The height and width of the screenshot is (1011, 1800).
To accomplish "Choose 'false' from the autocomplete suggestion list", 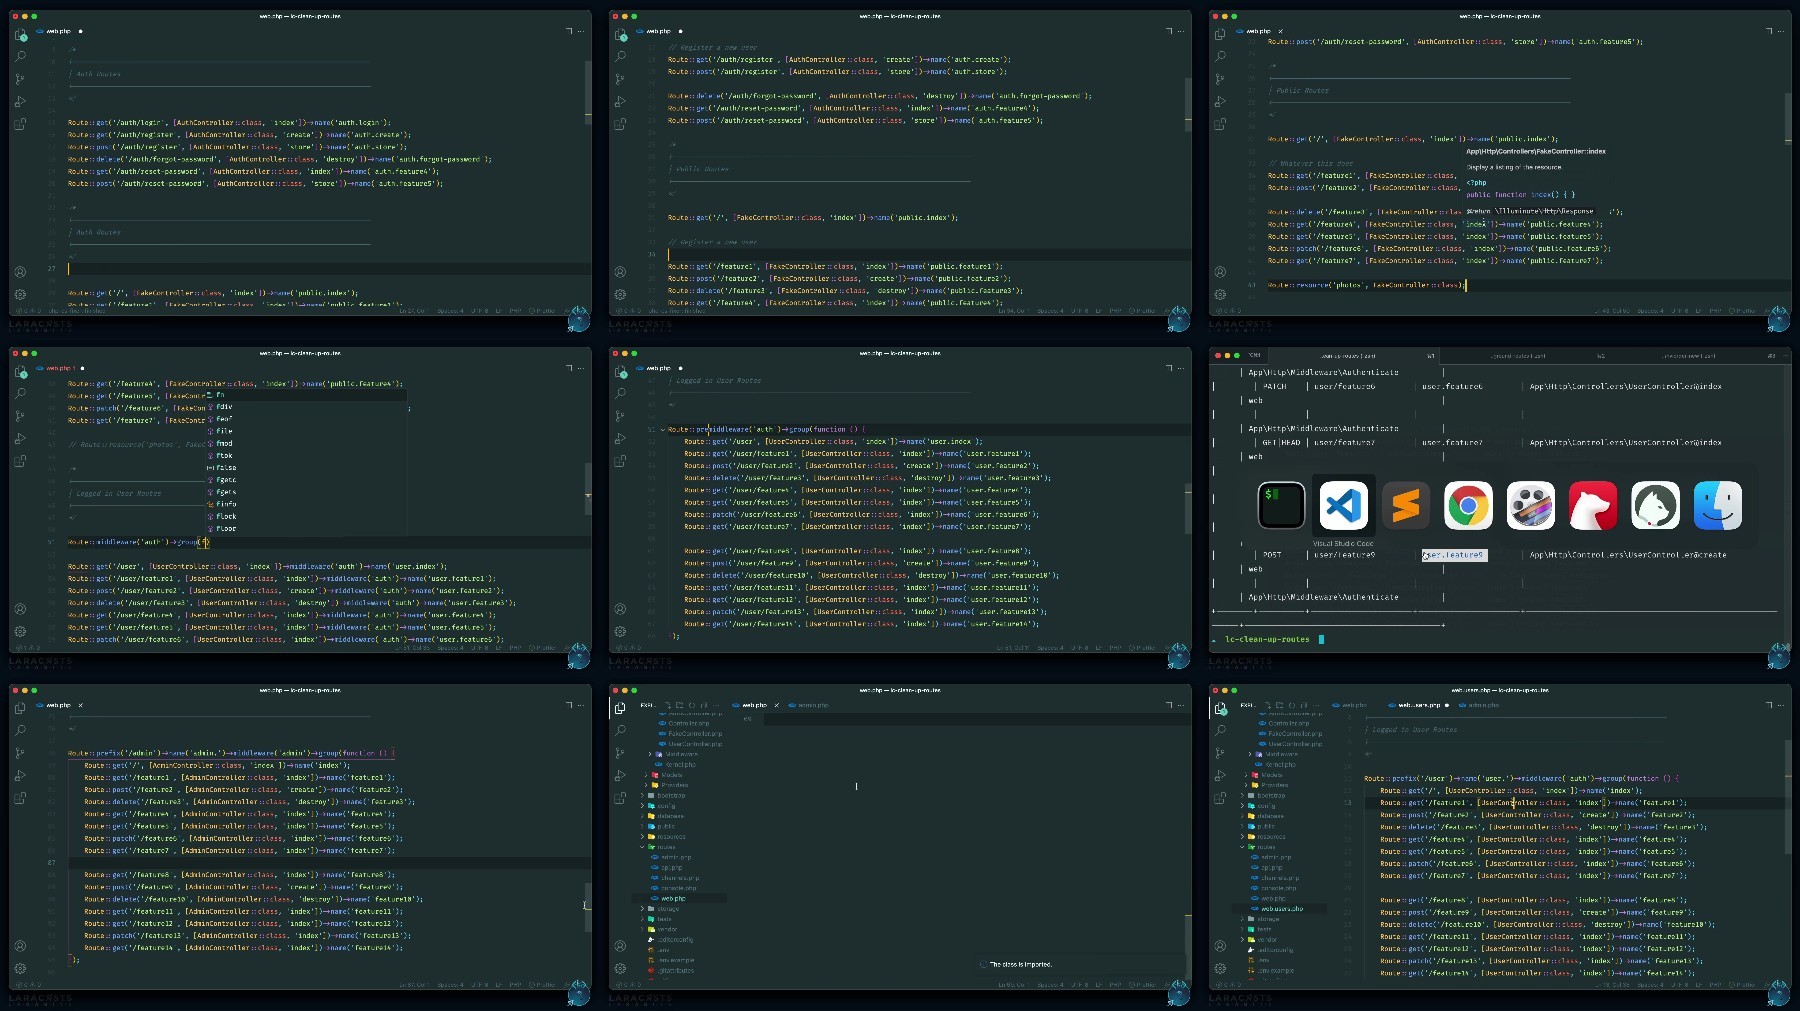I will [306, 467].
